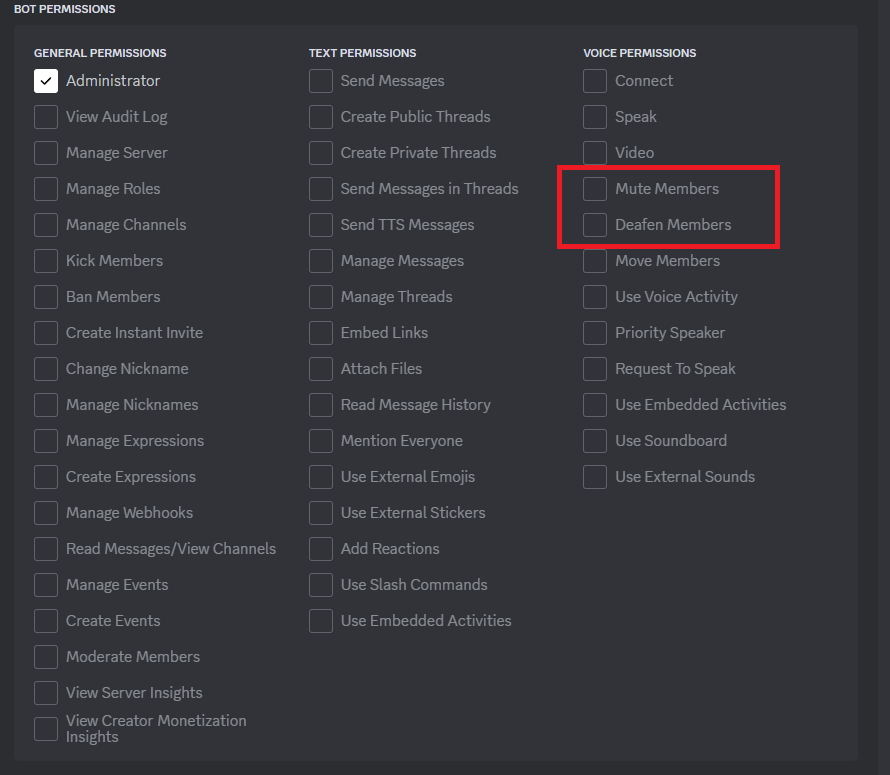Image resolution: width=890 pixels, height=775 pixels.
Task: Enable the Embed Links checkbox
Action: [321, 333]
